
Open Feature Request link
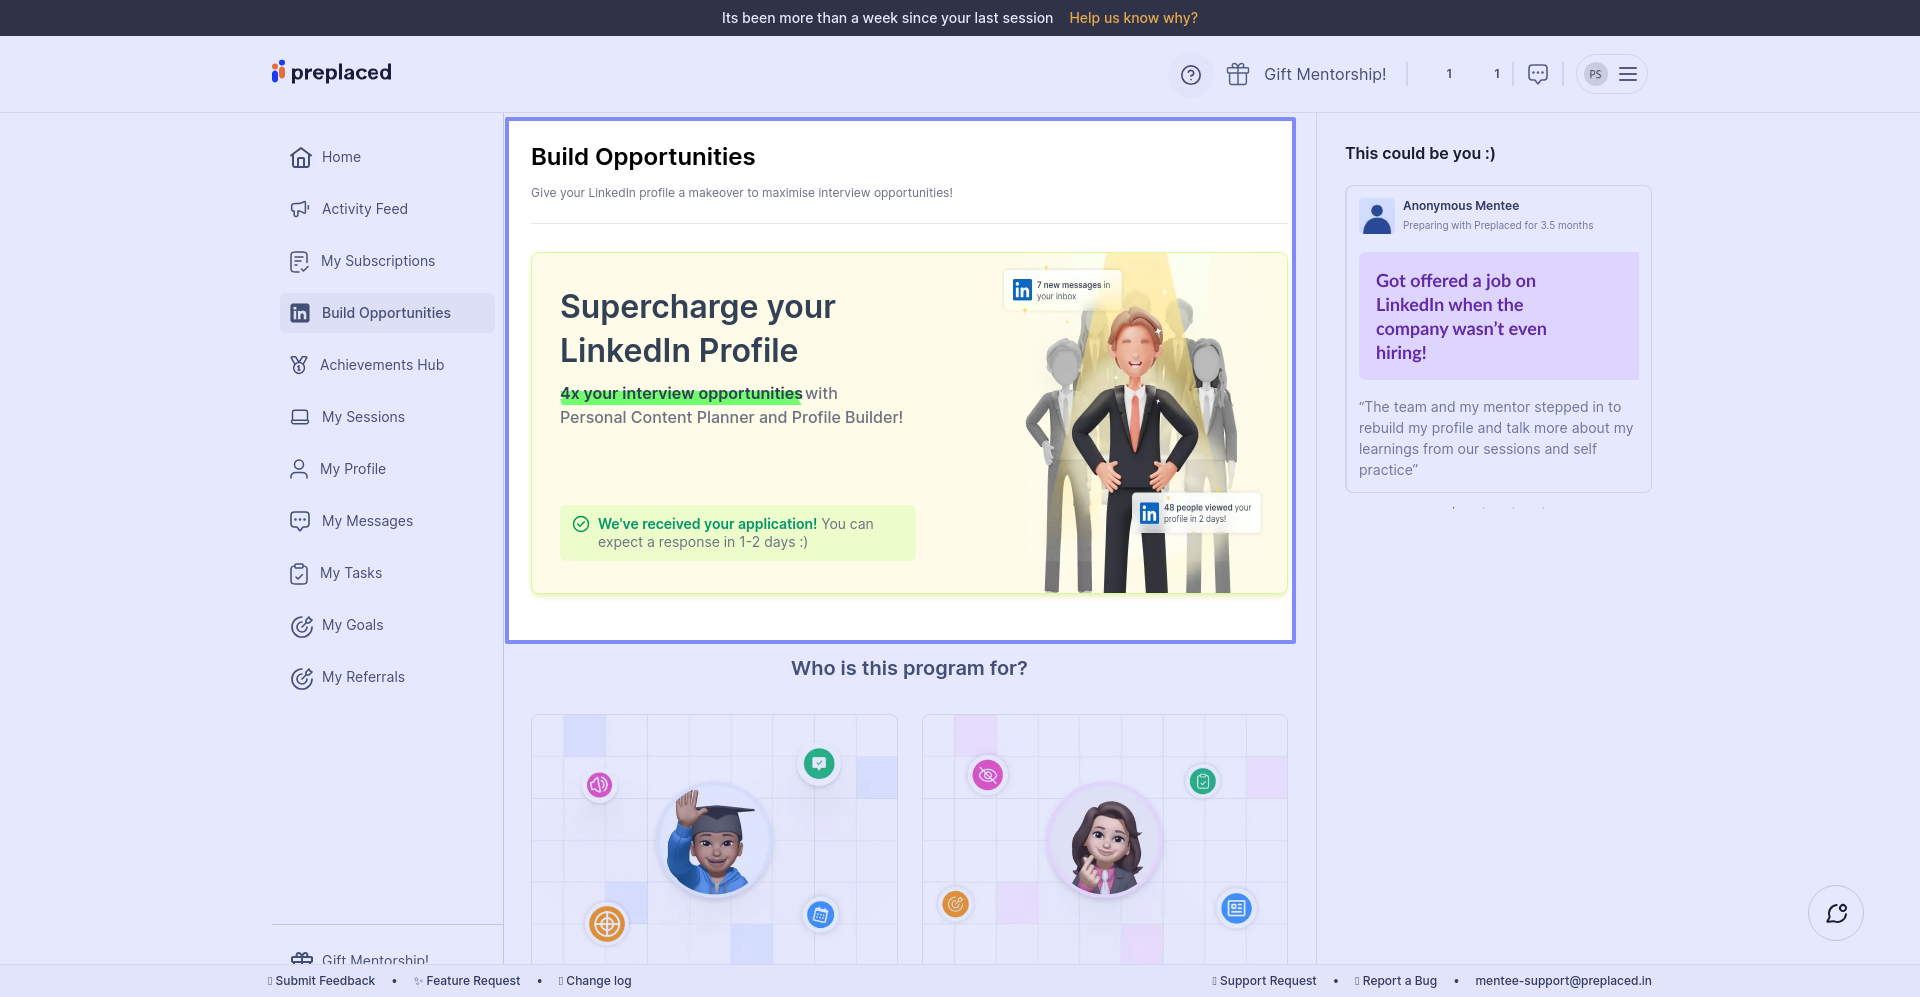point(467,981)
